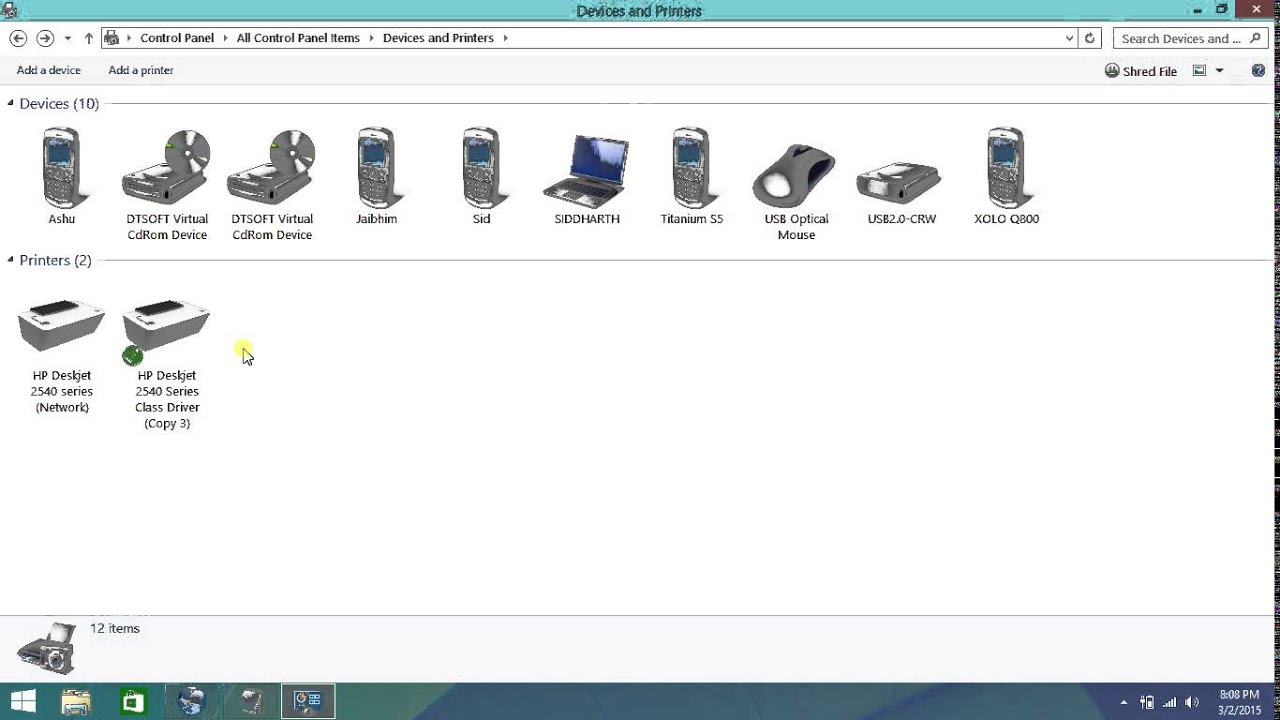This screenshot has width=1280, height=720.
Task: Navigate to All Control Panel Items breadcrumb
Action: (x=298, y=38)
